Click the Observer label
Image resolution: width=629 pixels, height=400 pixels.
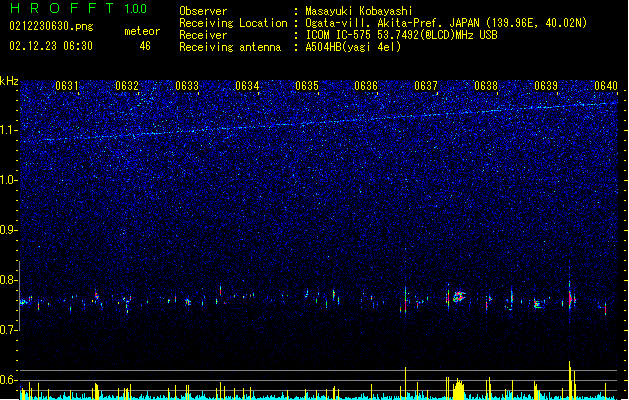click(x=203, y=11)
